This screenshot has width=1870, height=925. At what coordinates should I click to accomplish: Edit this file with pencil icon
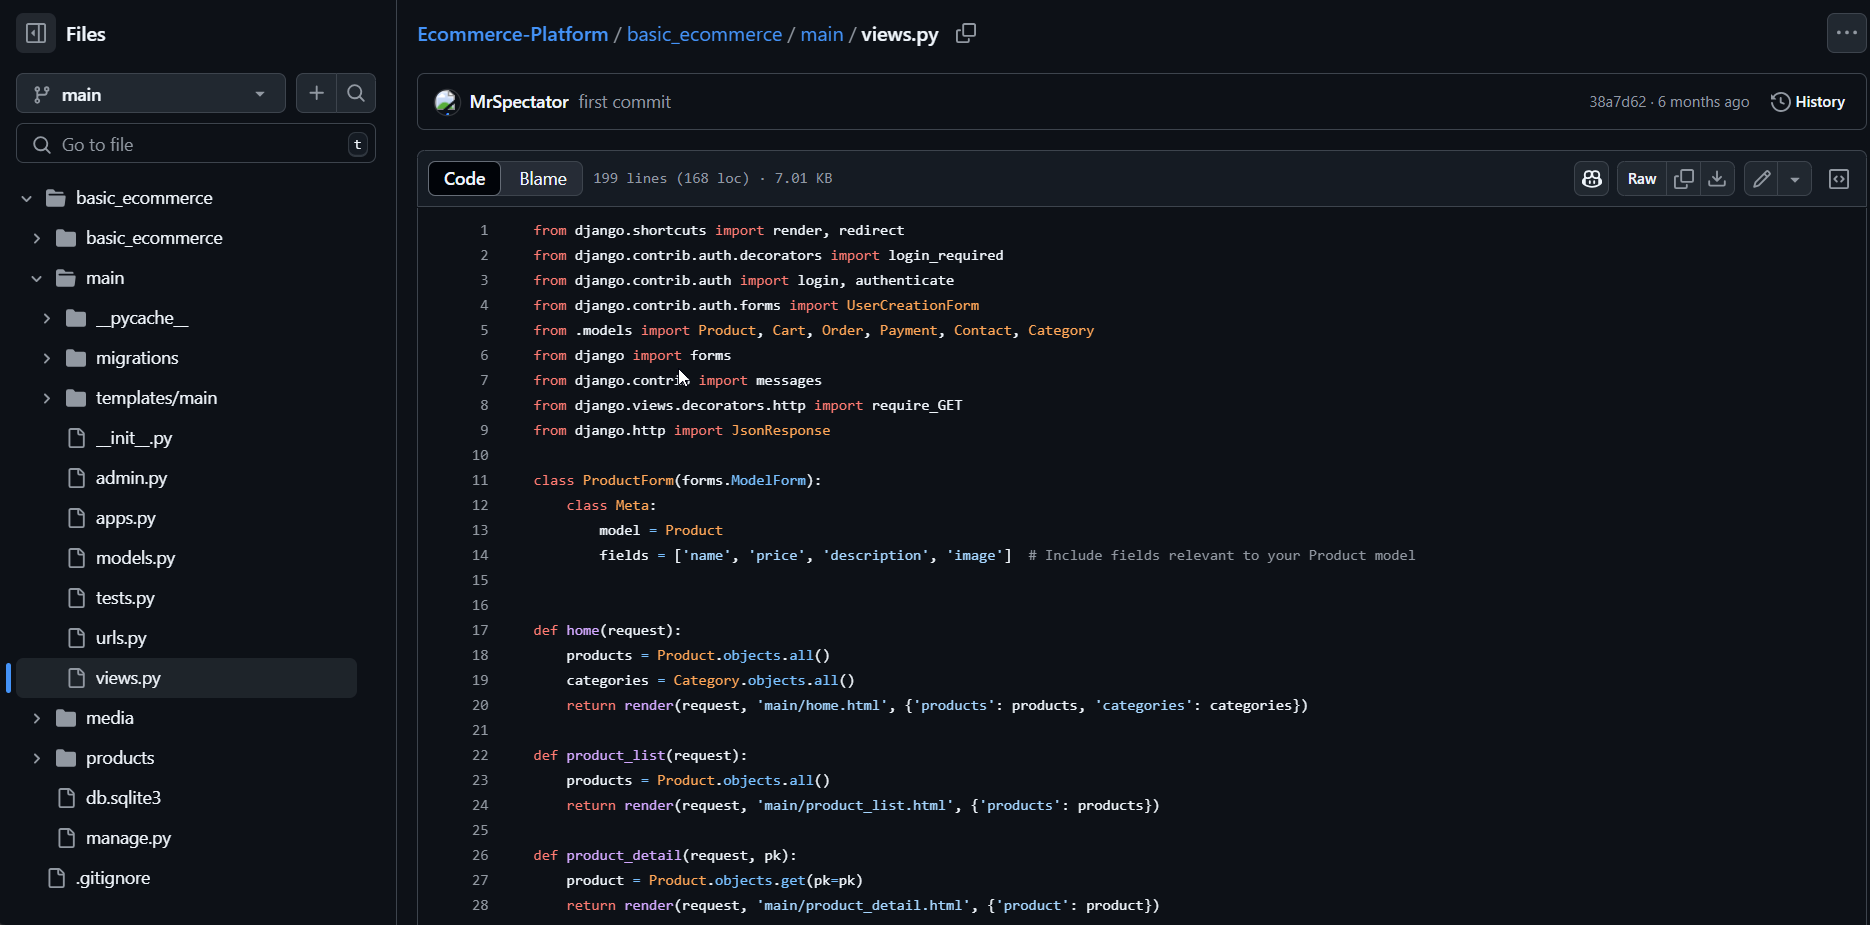coord(1761,179)
